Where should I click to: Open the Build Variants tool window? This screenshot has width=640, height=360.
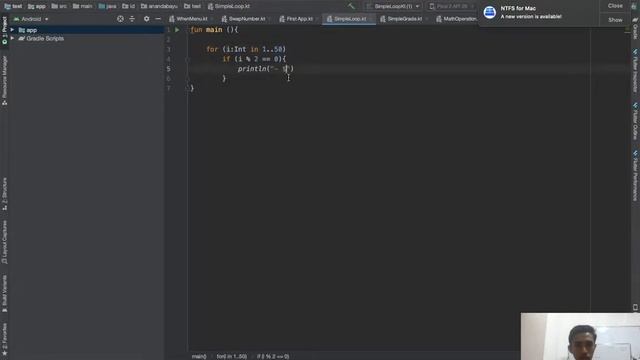click(x=4, y=293)
